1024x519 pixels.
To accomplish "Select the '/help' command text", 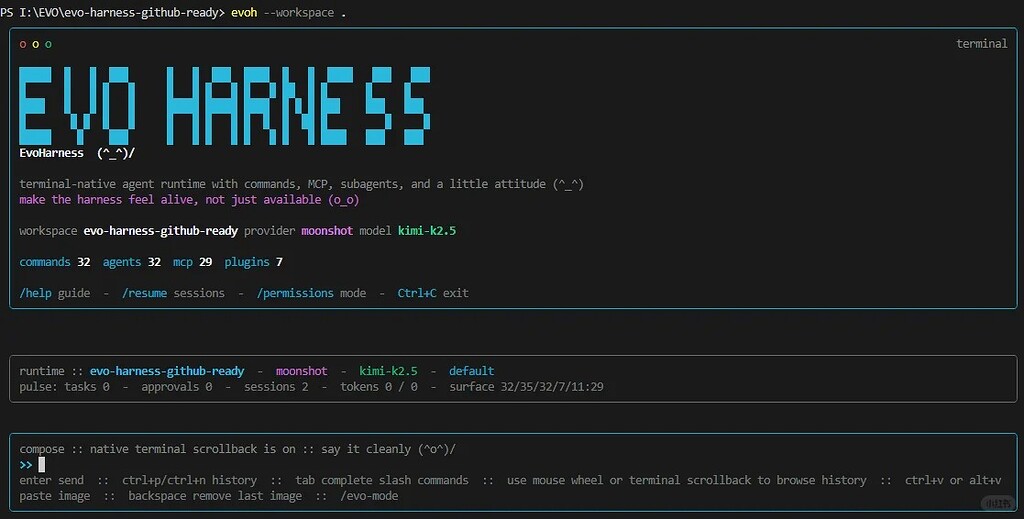I will click(35, 293).
